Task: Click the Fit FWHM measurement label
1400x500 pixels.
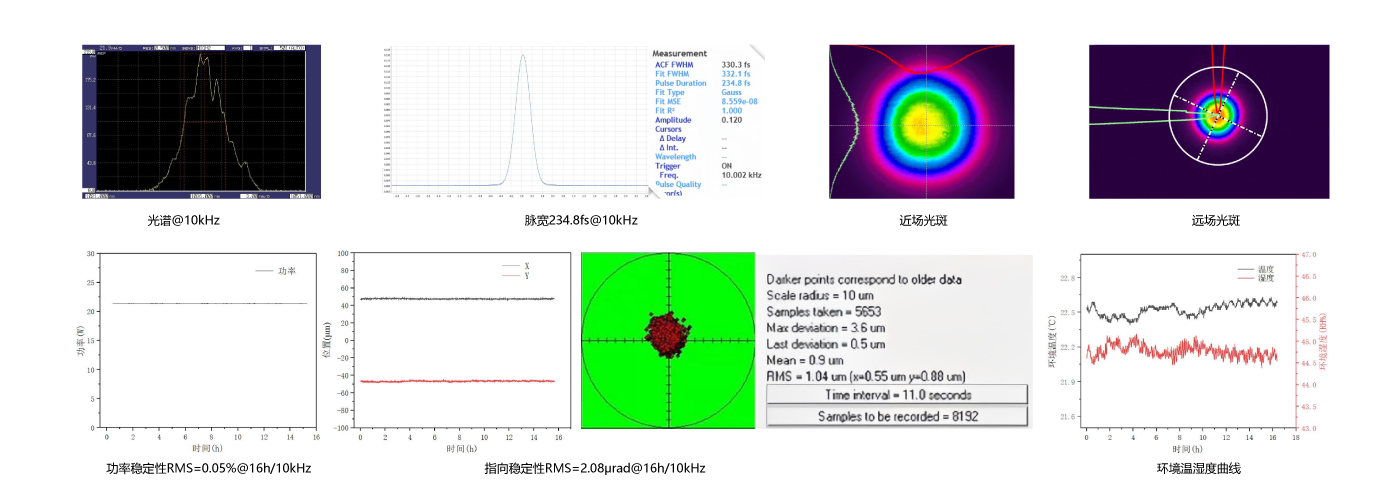Action: [674, 73]
